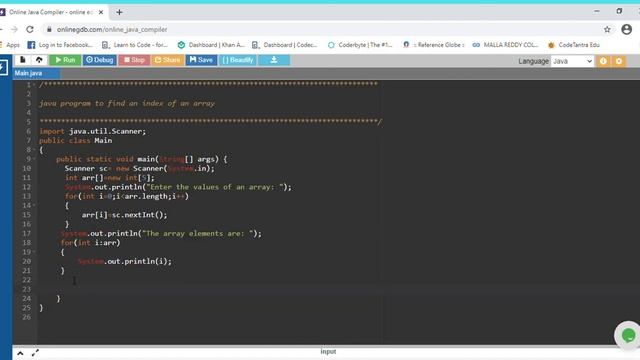
Task: Open Learn to Code bookmark
Action: point(134,45)
